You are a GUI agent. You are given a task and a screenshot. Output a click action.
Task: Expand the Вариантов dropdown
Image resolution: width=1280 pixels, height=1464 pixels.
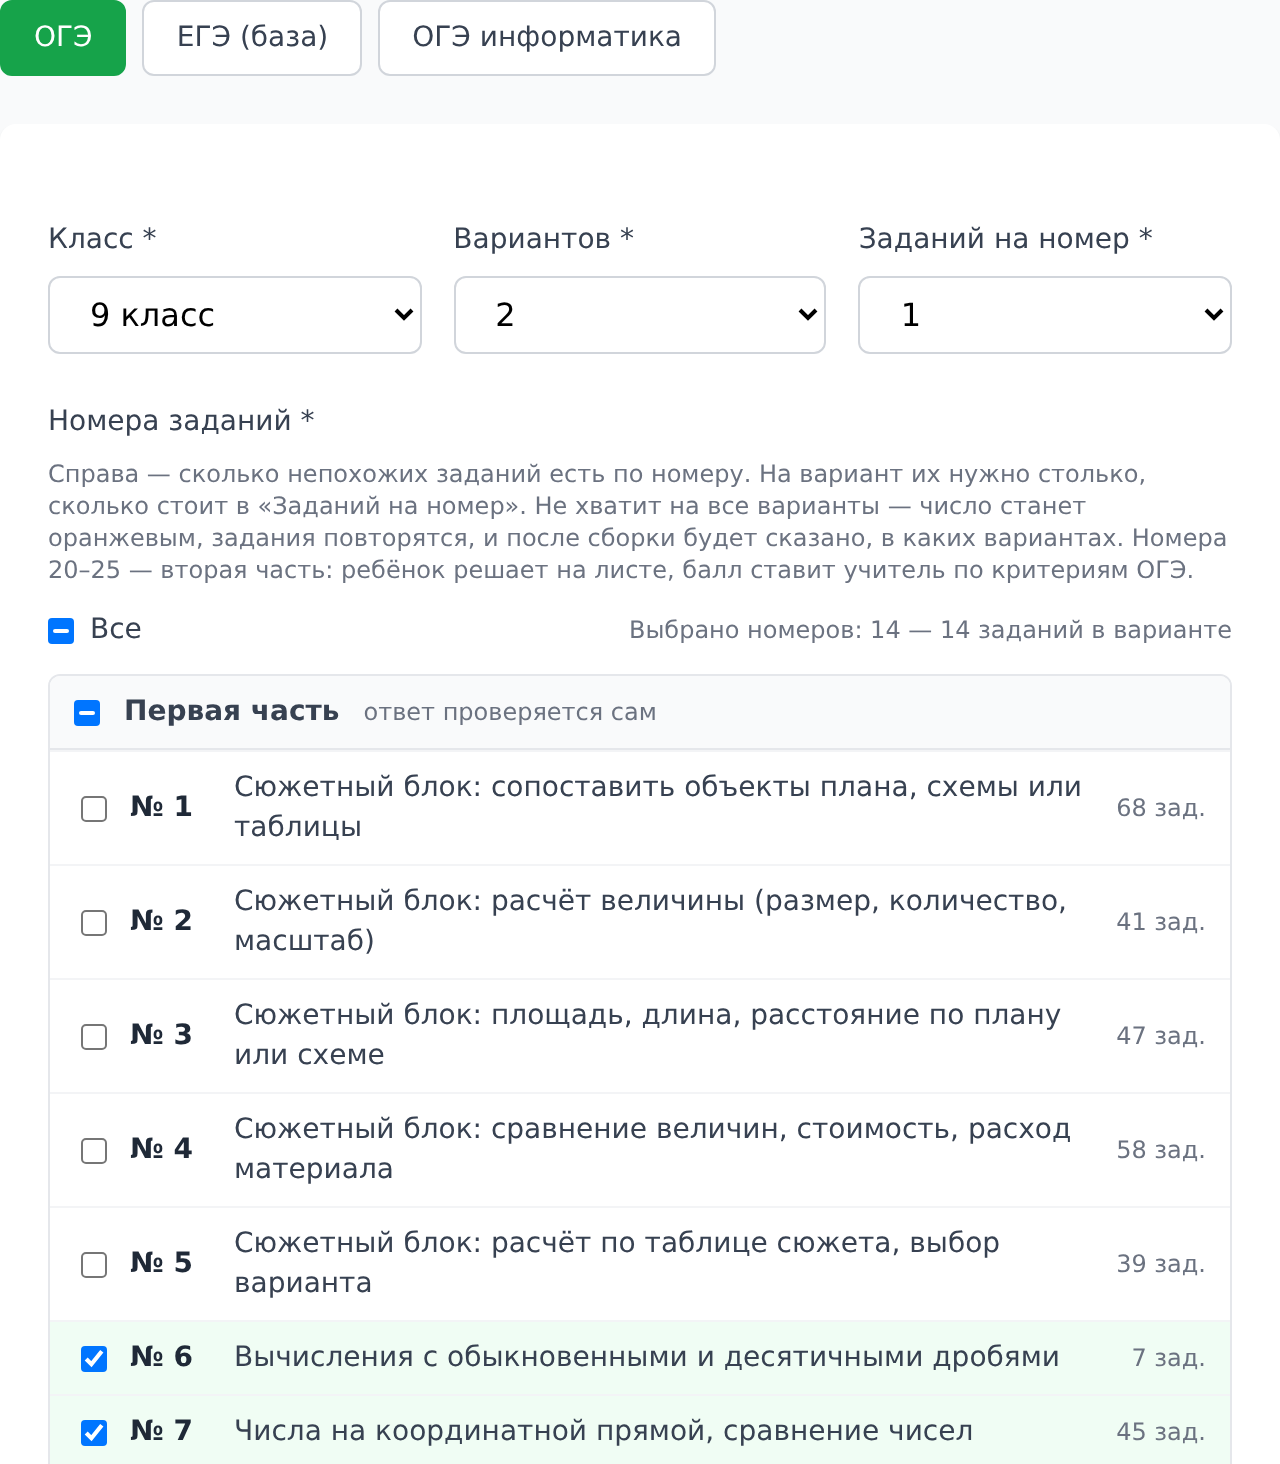tap(640, 315)
